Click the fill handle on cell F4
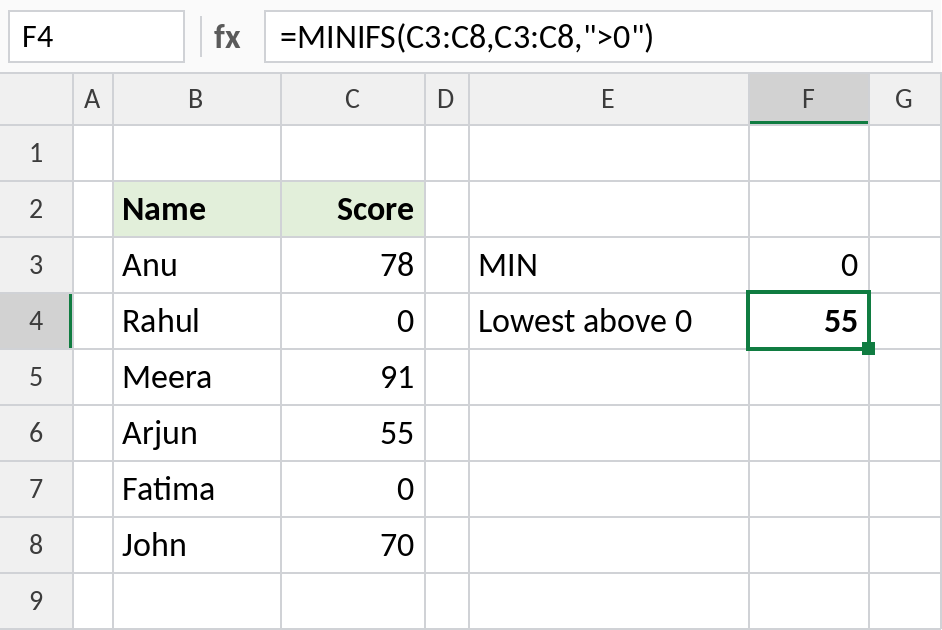This screenshot has width=942, height=630. 868,348
